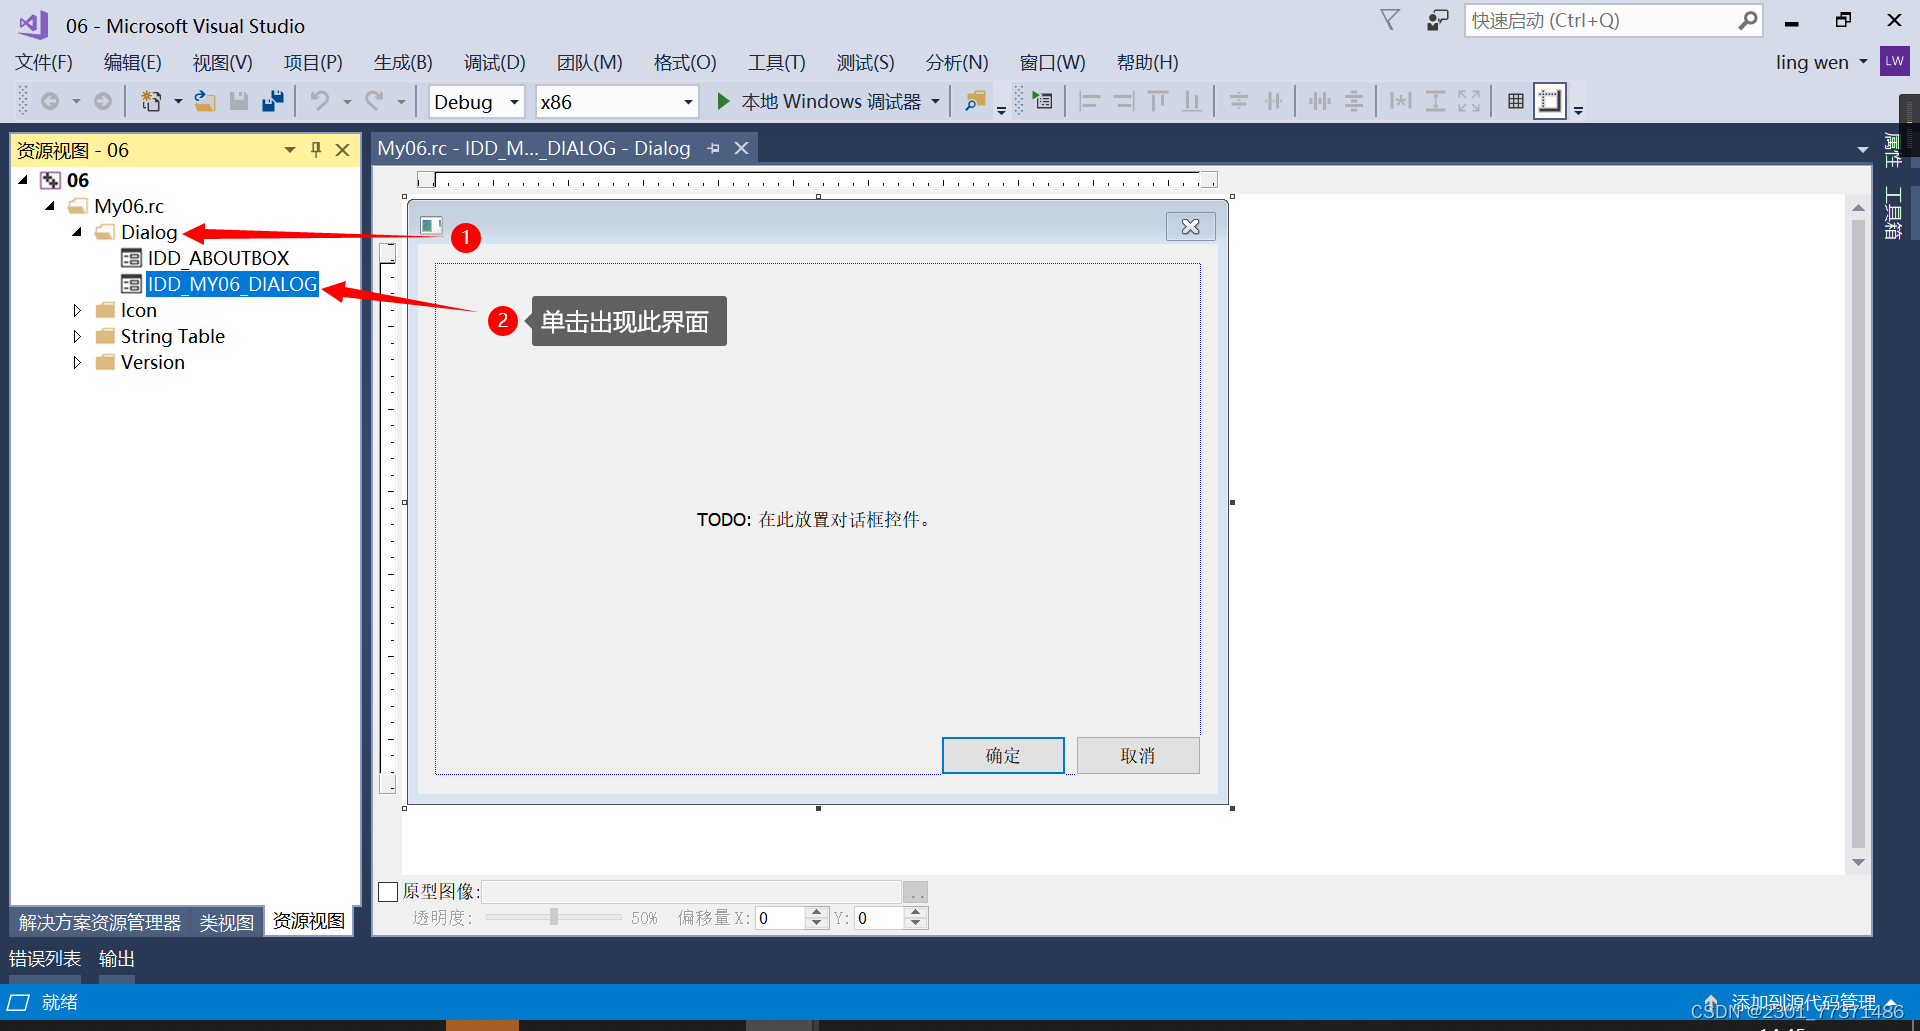The height and width of the screenshot is (1031, 1920).
Task: Save all files with Save All icon
Action: (272, 101)
